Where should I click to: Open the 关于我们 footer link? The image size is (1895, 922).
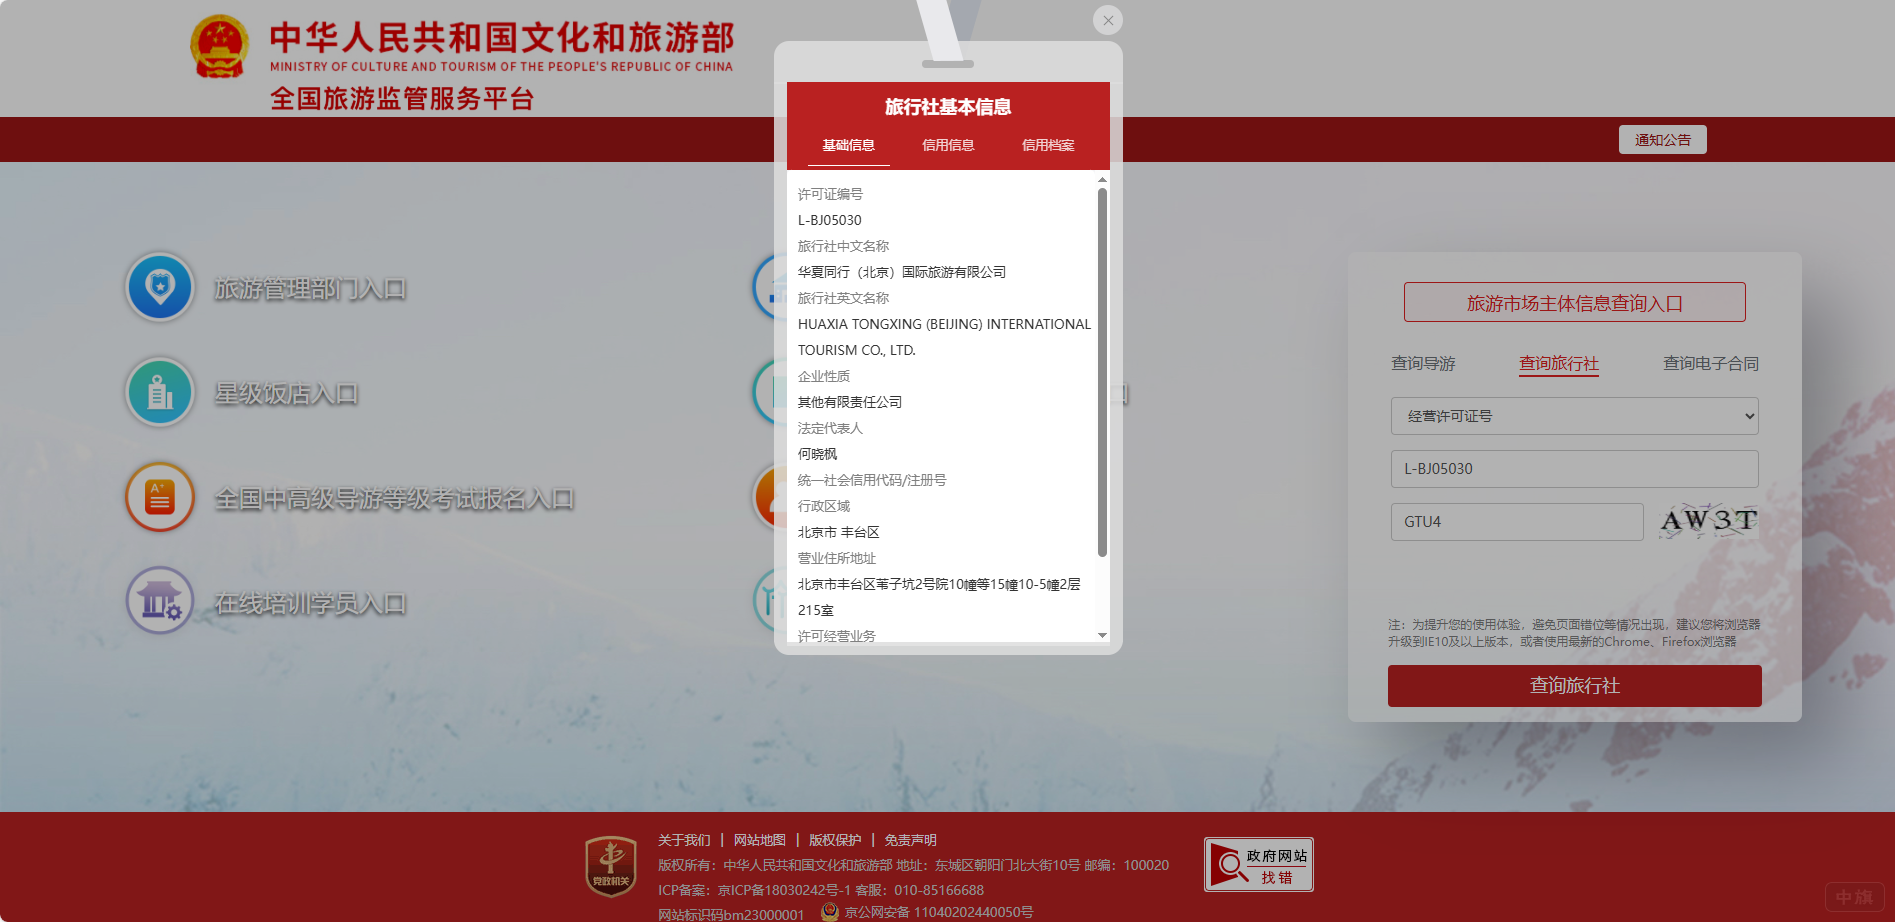click(x=683, y=840)
